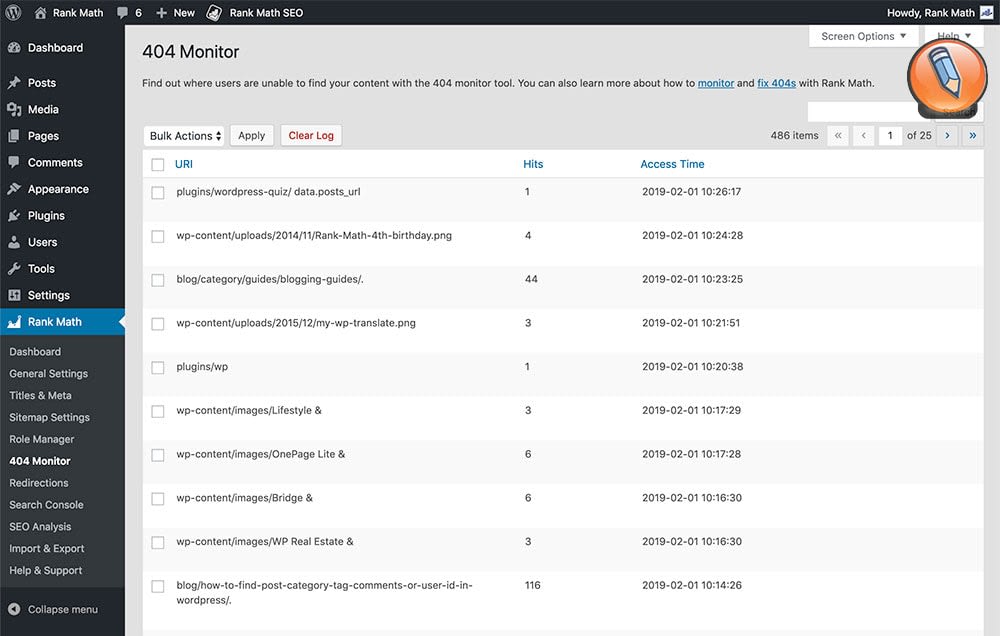1000x636 pixels.
Task: Click the Dashboard gauge icon in sidebar
Action: pyautogui.click(x=14, y=48)
